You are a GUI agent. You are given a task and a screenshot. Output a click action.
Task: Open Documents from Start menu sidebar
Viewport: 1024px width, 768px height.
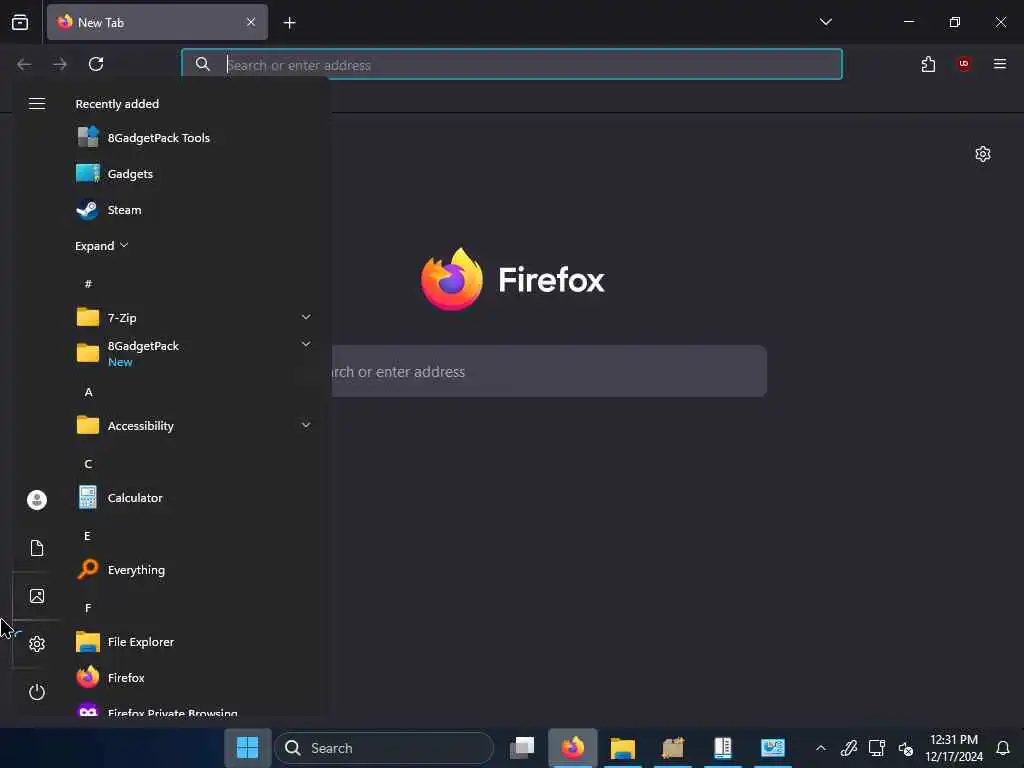[37, 548]
